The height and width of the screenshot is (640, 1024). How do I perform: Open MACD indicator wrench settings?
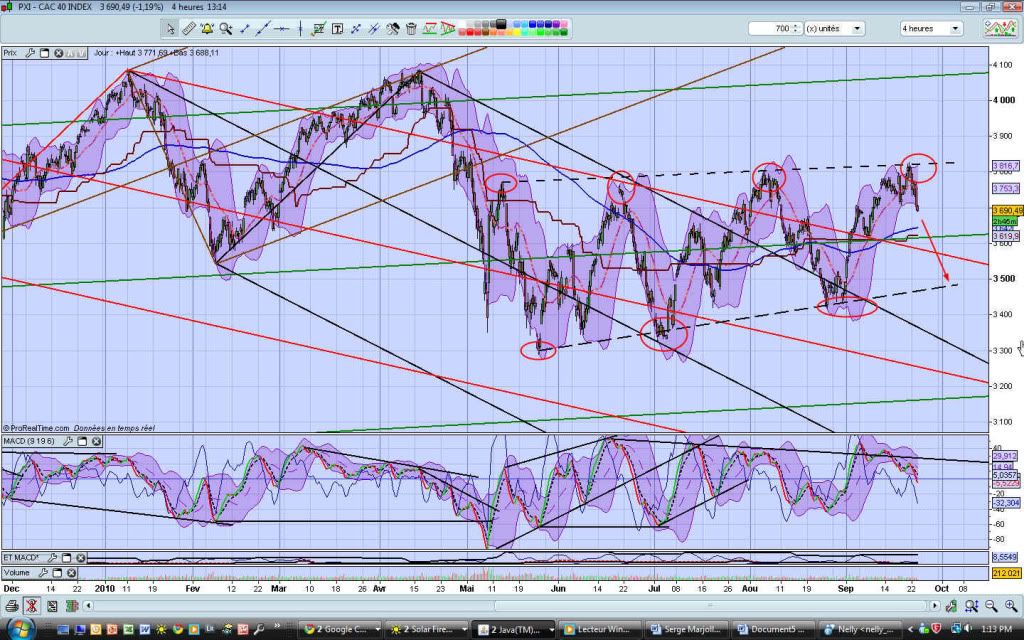[70, 441]
